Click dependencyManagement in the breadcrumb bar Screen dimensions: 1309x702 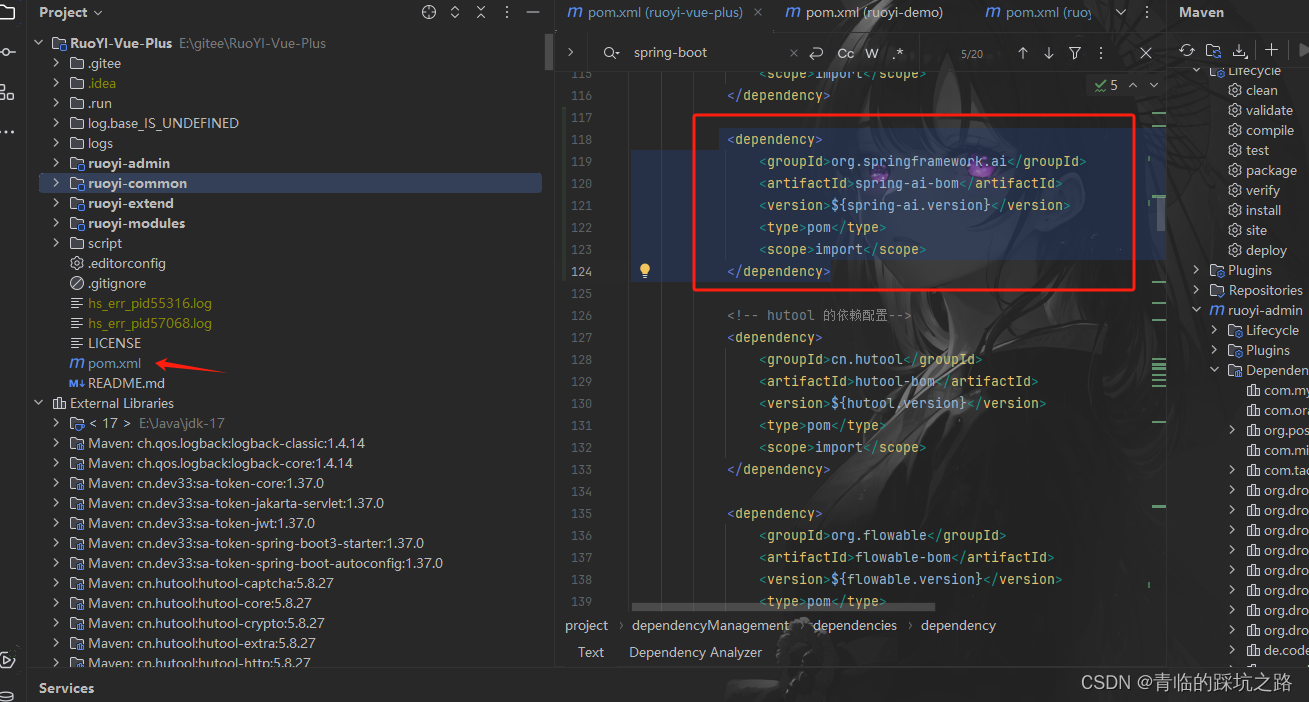710,625
